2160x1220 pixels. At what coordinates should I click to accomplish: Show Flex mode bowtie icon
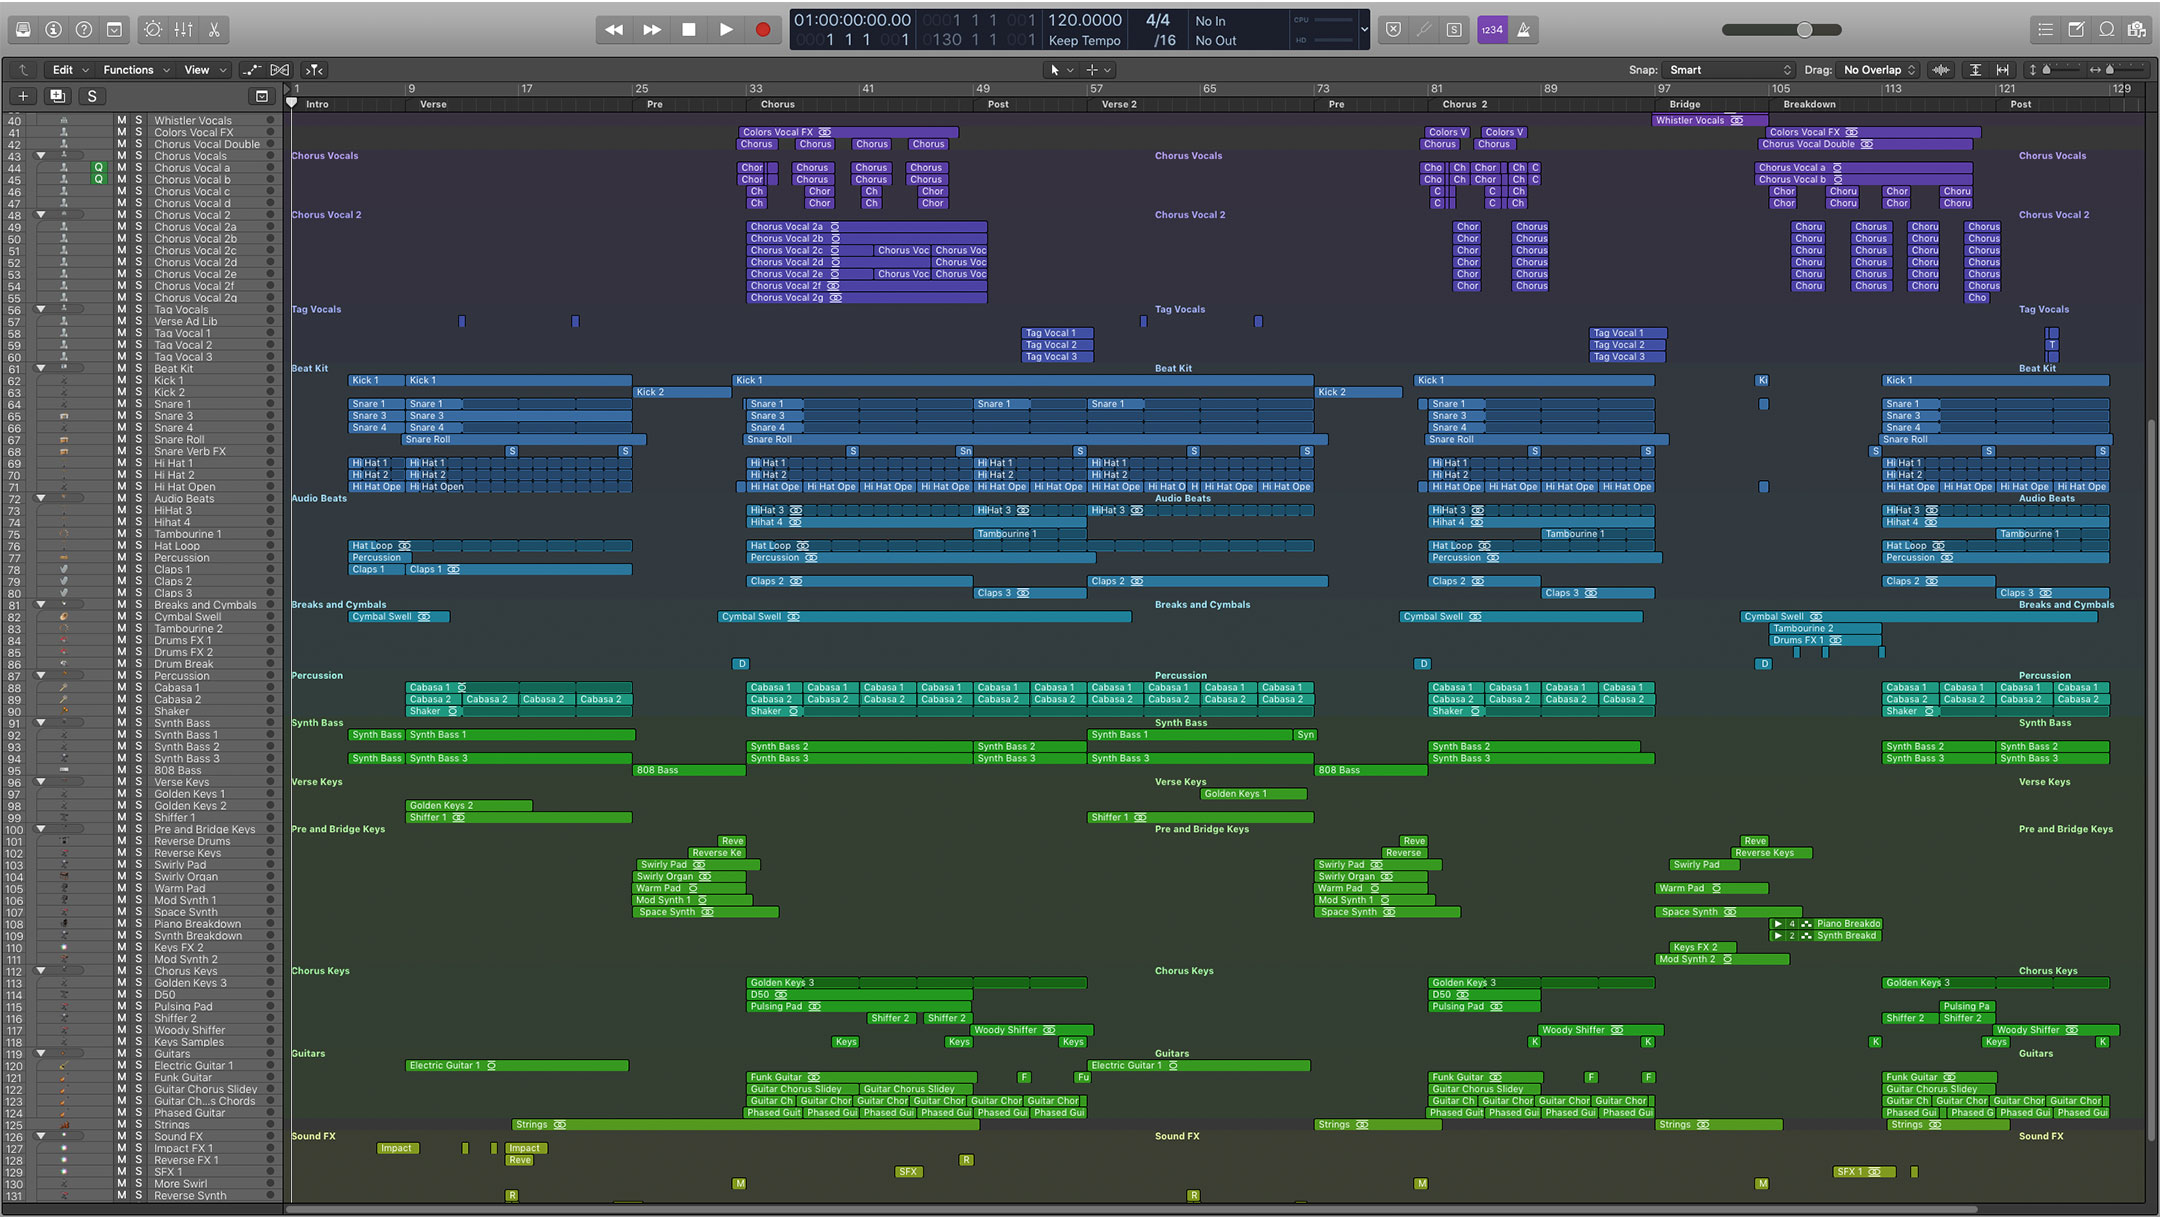click(x=280, y=70)
